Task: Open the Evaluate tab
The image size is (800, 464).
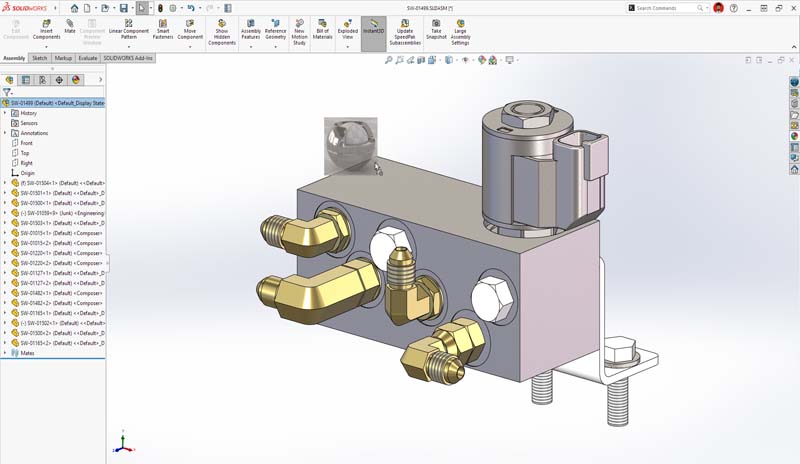Action: point(88,58)
